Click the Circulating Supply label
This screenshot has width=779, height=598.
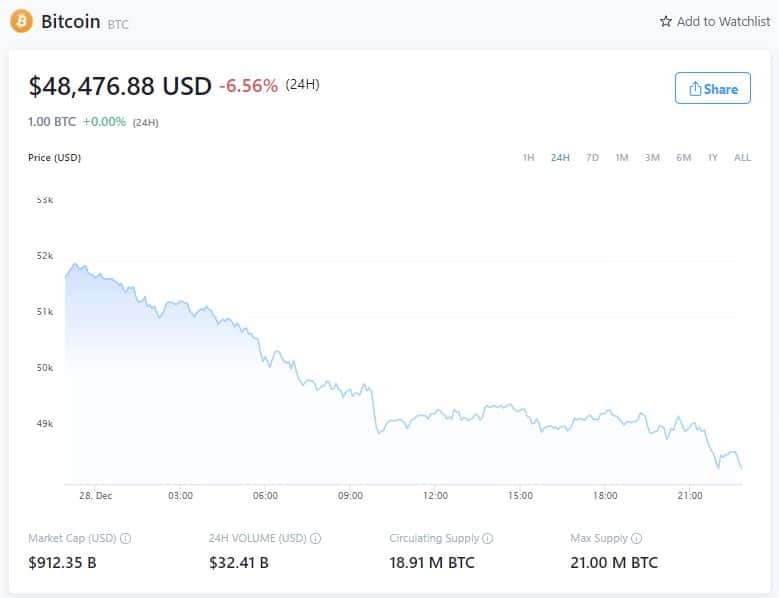coord(434,538)
